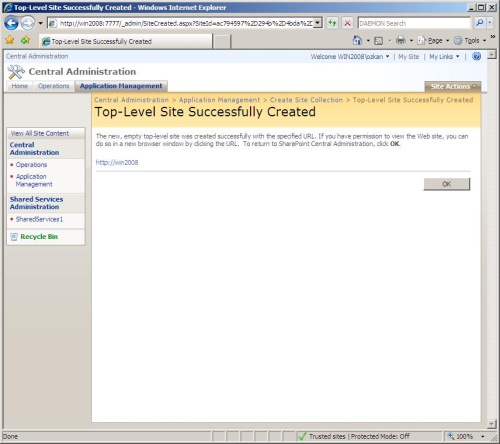Expand the address bar URL dropdown

point(318,23)
